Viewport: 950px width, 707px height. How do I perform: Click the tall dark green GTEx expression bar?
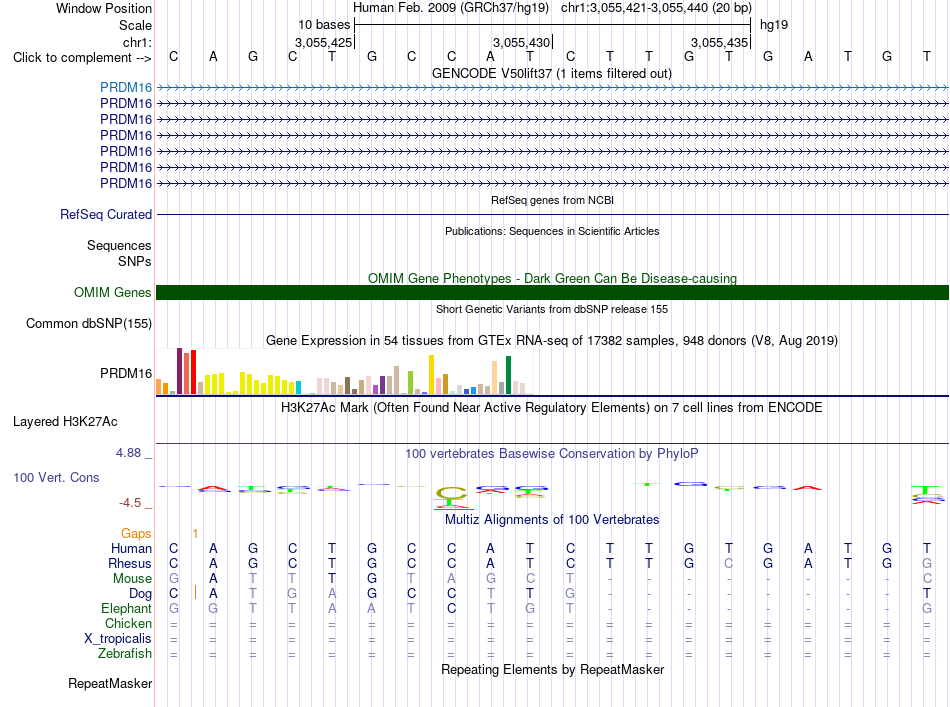509,375
